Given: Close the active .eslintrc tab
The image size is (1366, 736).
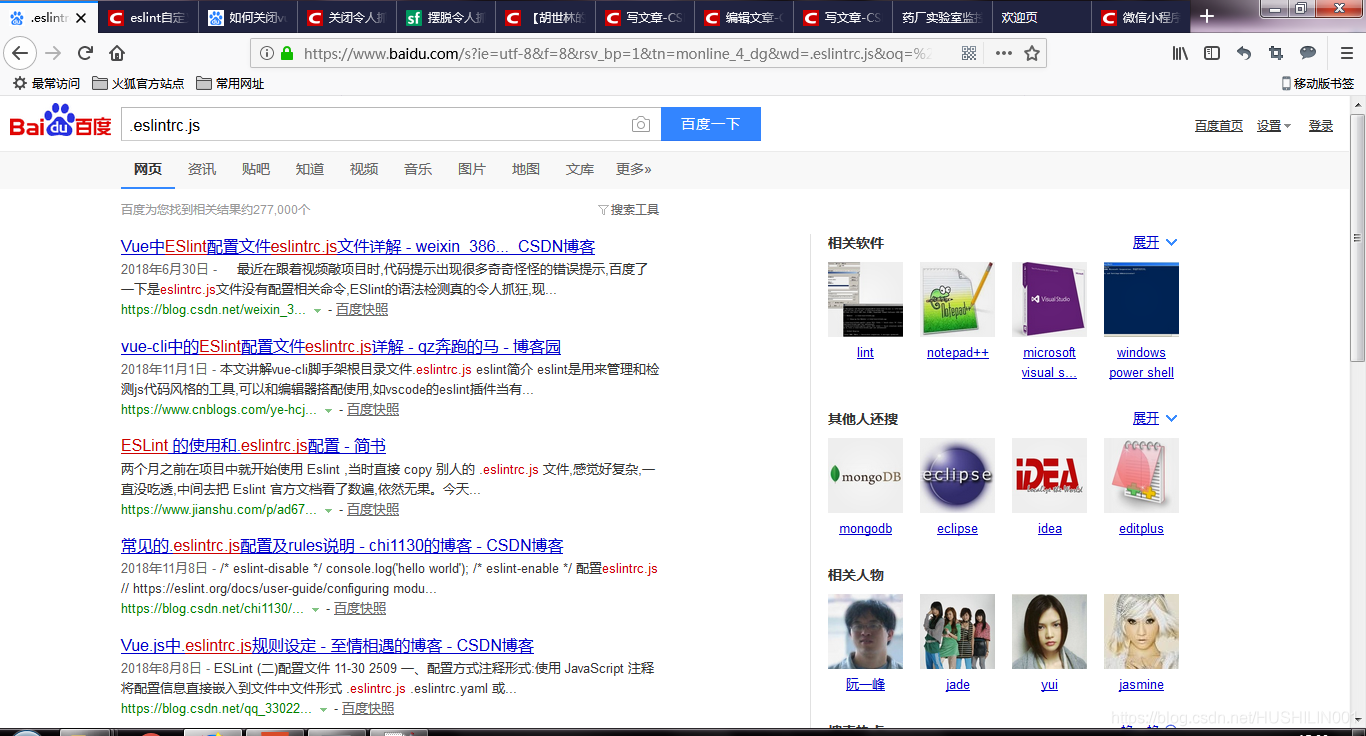Looking at the screenshot, I should (81, 18).
